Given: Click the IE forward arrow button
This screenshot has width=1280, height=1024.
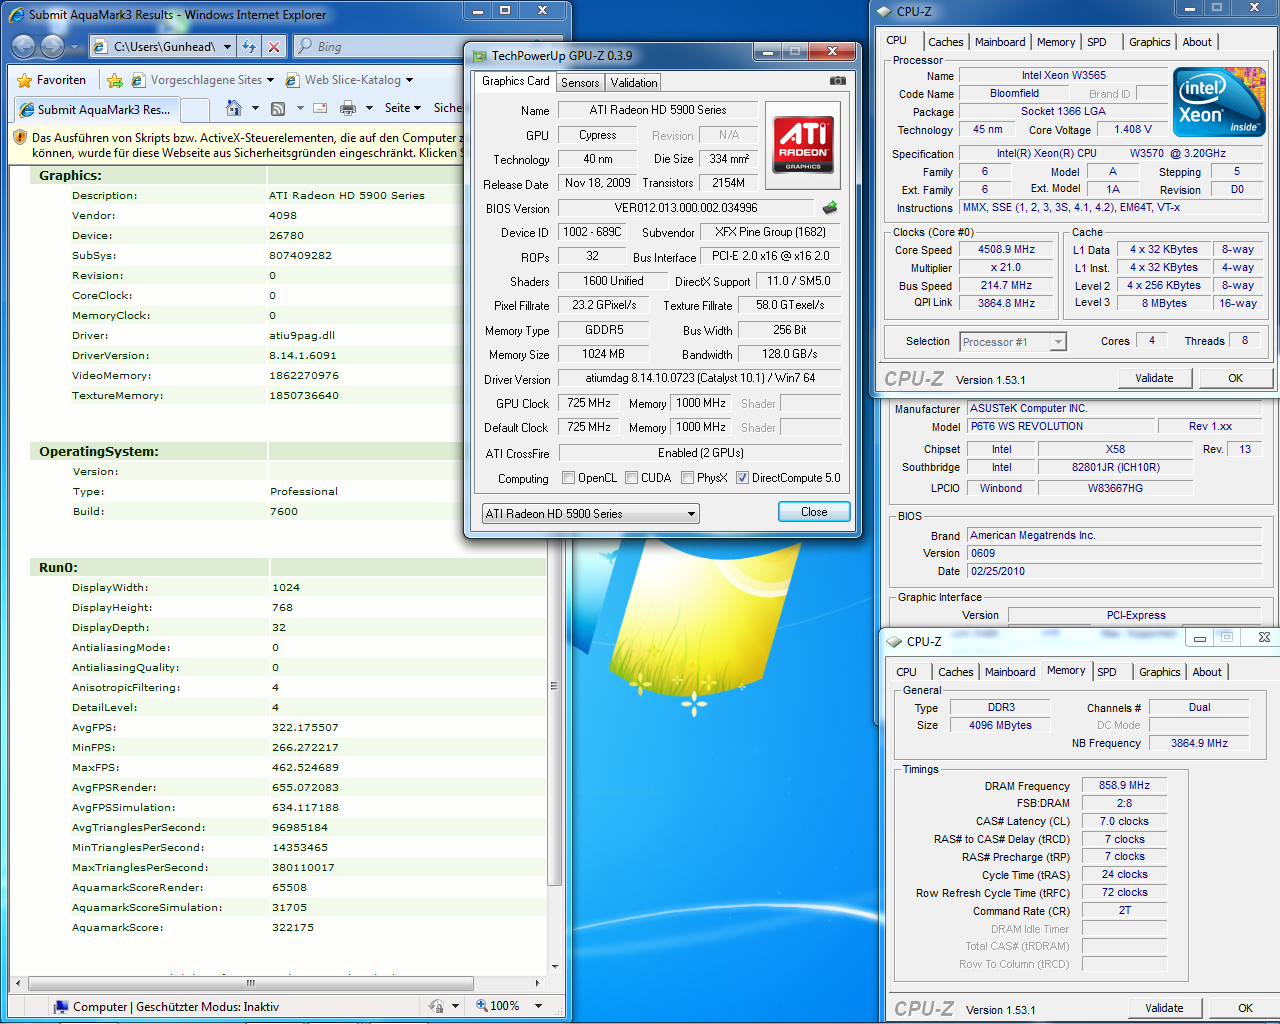Looking at the screenshot, I should click(53, 46).
